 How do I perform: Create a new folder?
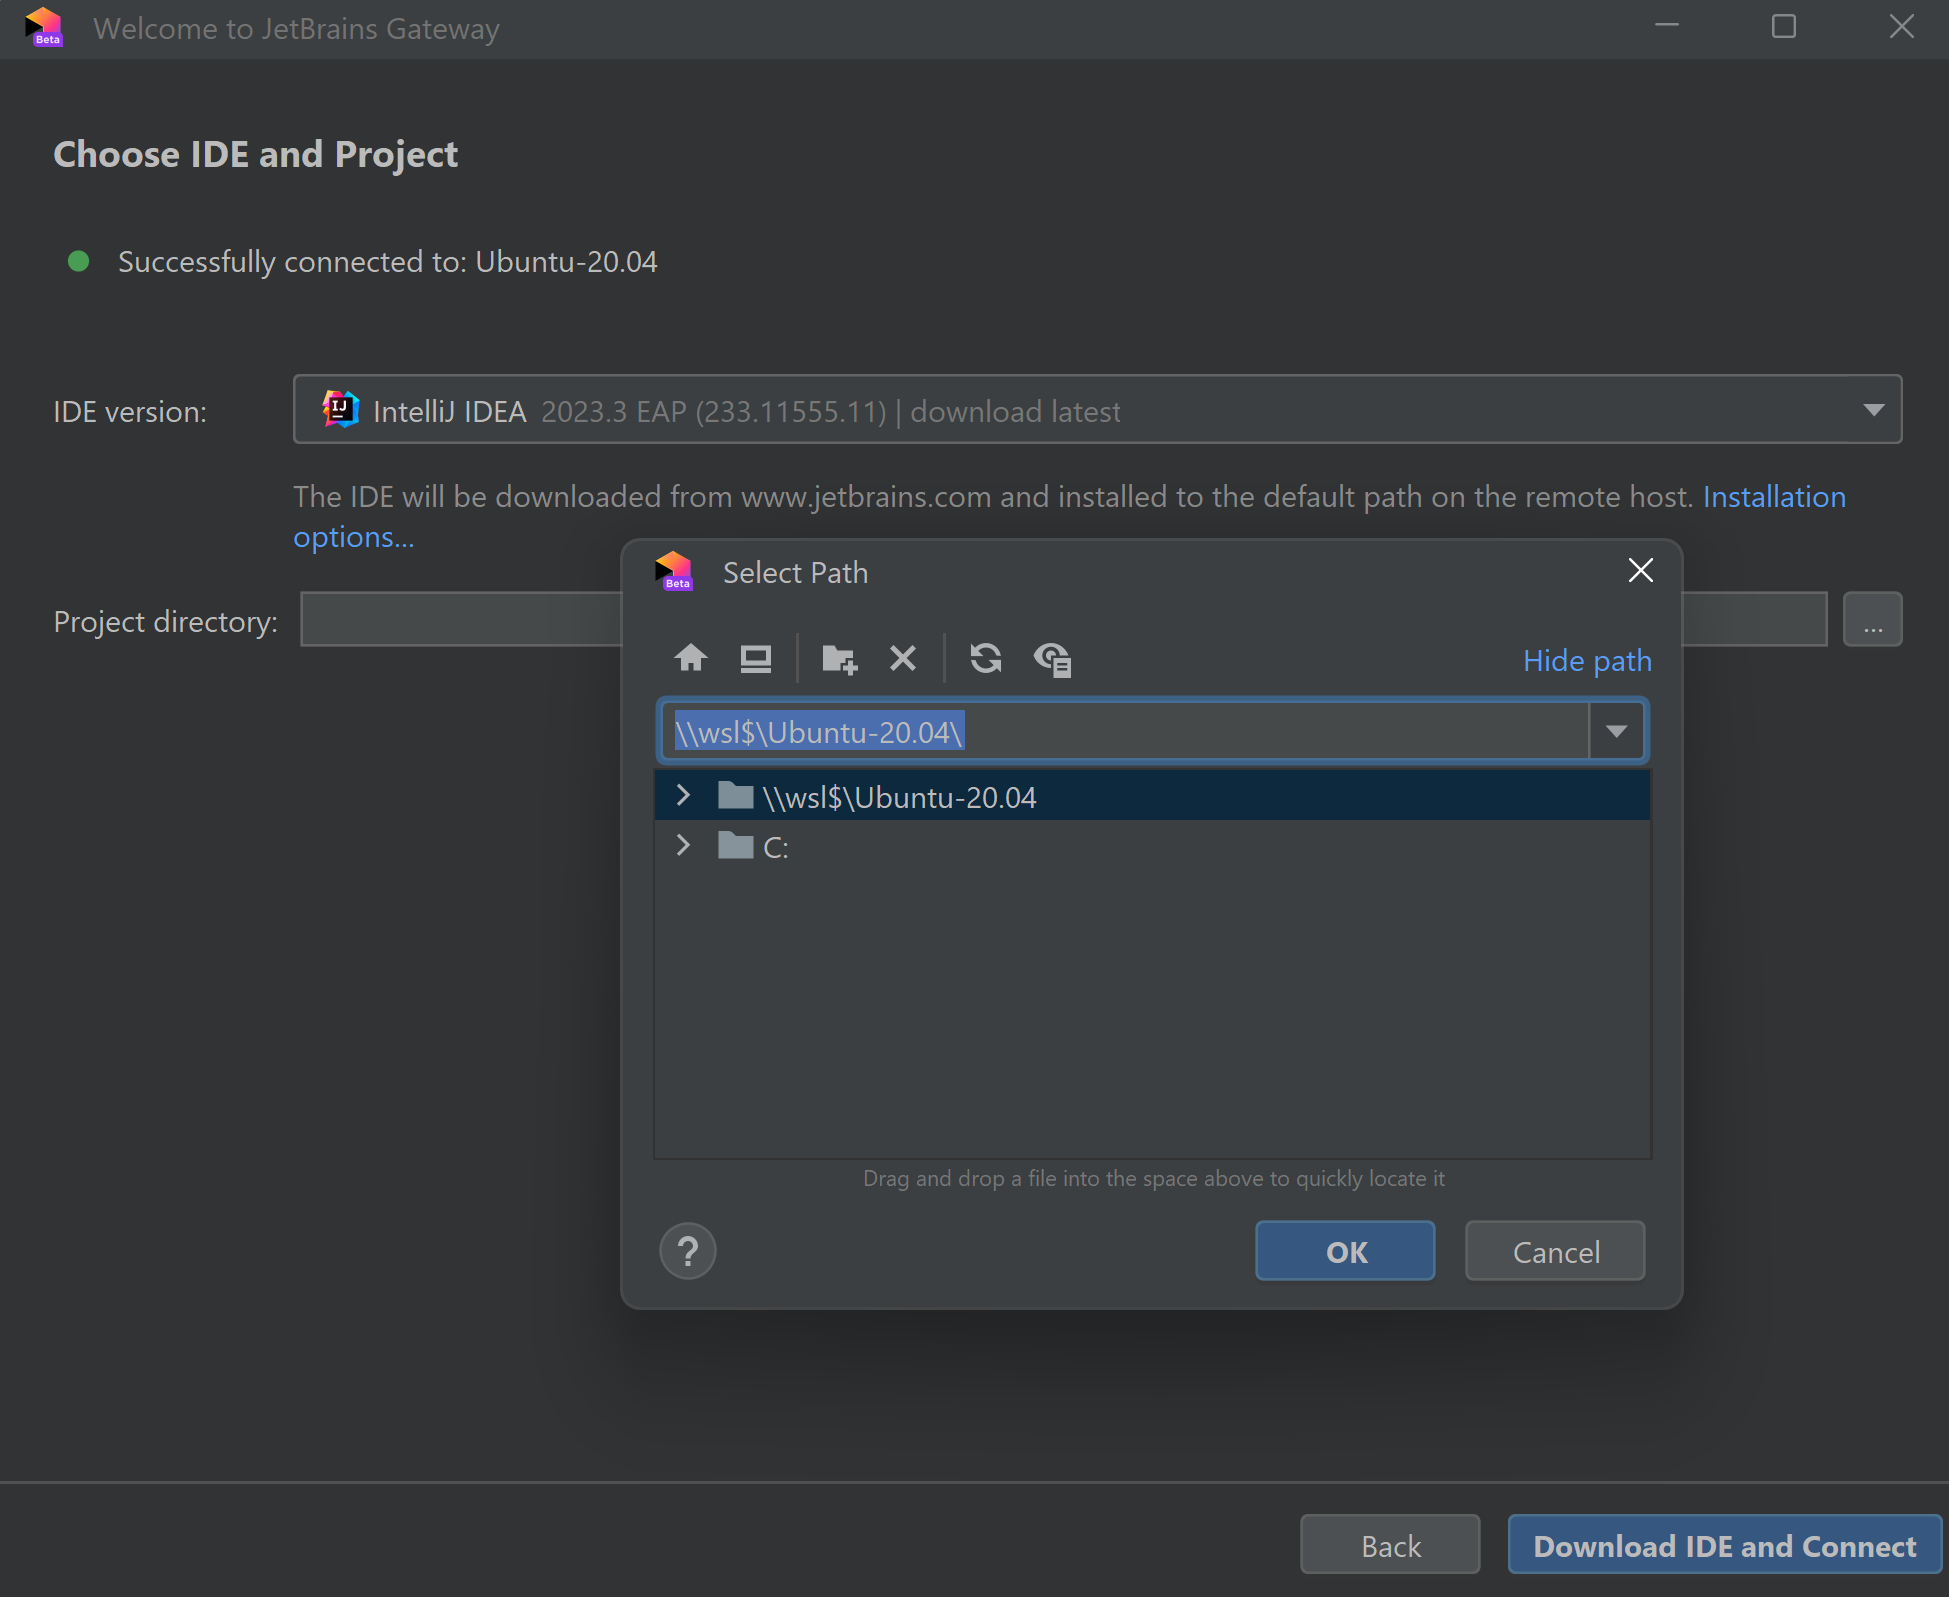coord(838,658)
